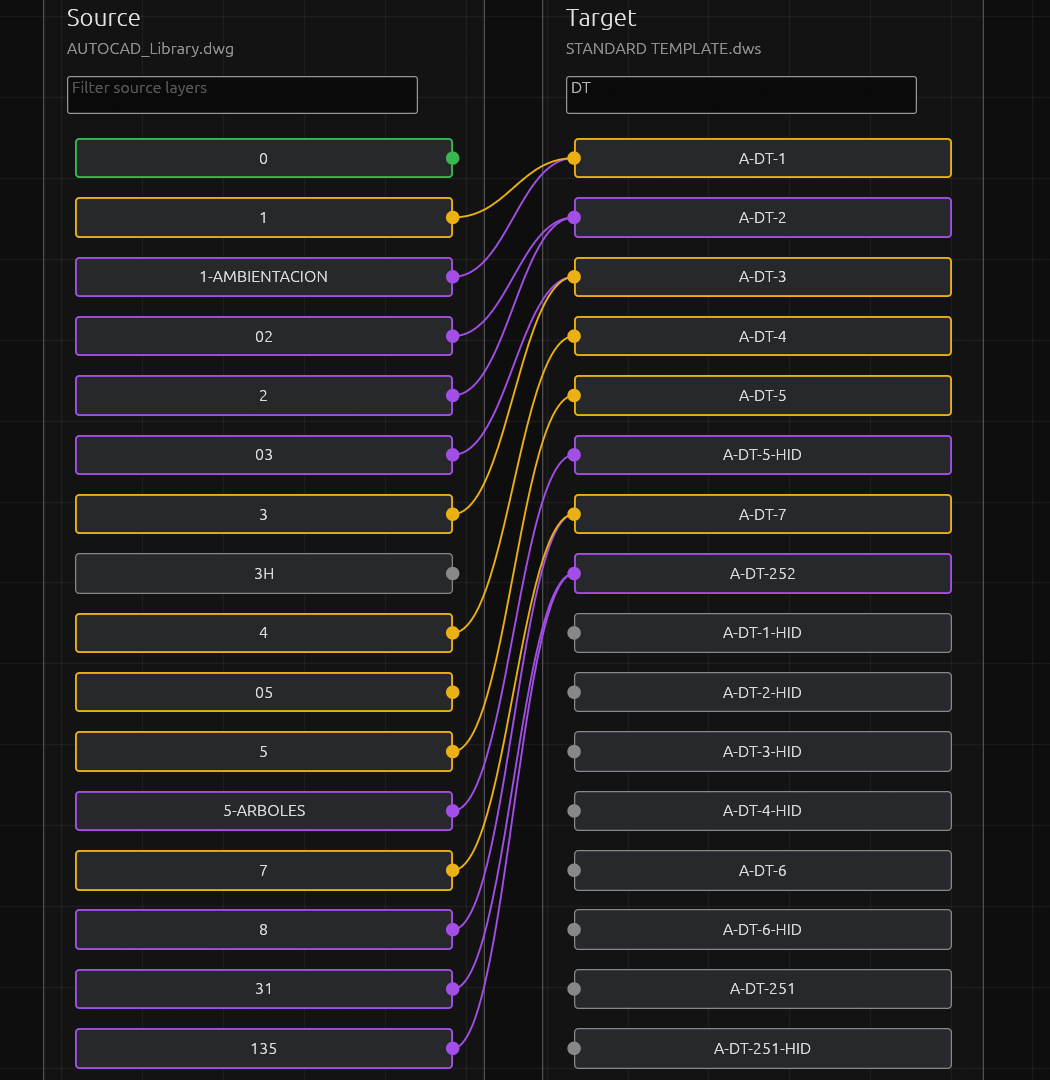Click purple output port of 1-AMBIENTACION
Viewport: 1050px width, 1080px height.
(453, 277)
